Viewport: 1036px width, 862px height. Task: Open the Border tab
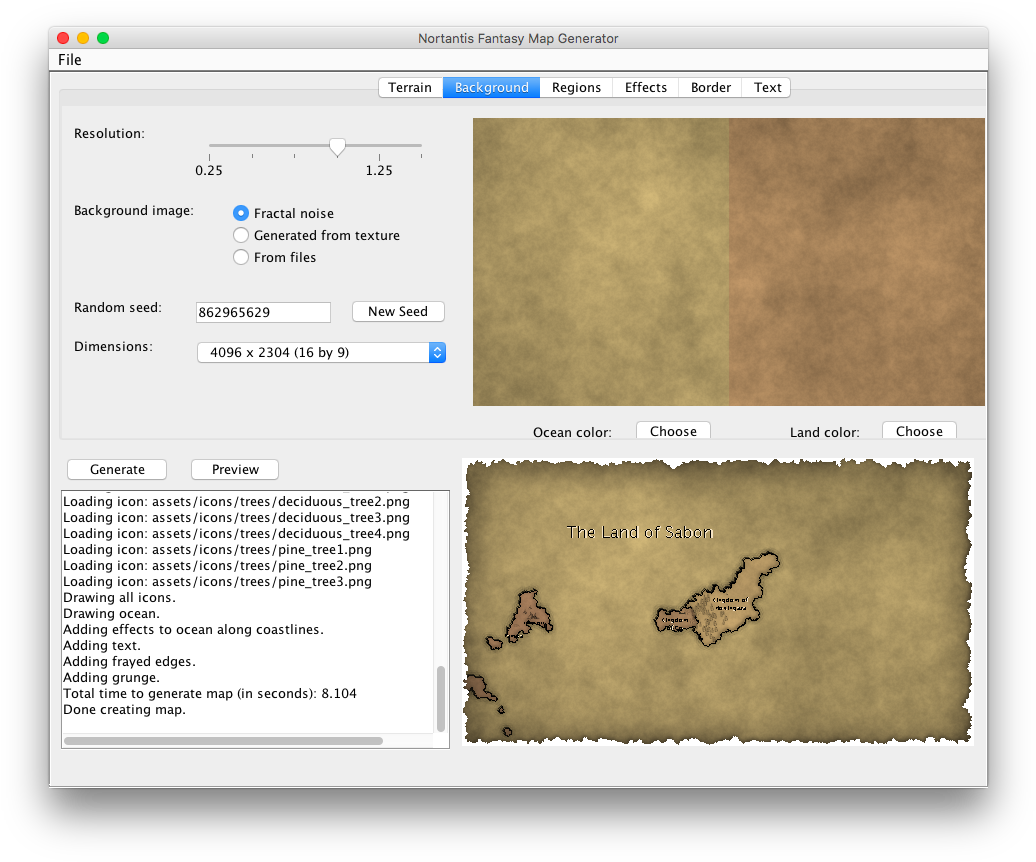coord(710,87)
